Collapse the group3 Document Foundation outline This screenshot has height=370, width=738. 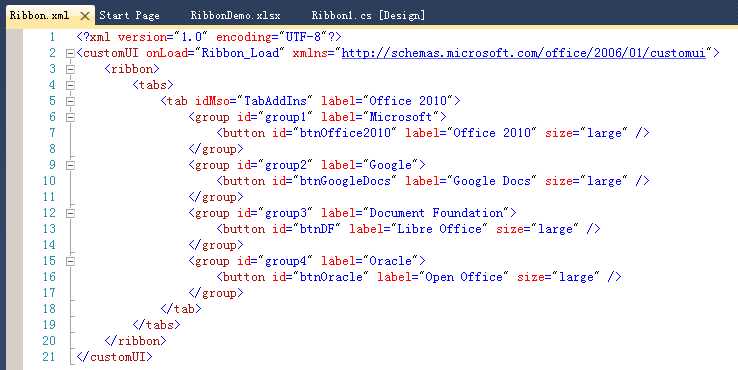[70, 213]
